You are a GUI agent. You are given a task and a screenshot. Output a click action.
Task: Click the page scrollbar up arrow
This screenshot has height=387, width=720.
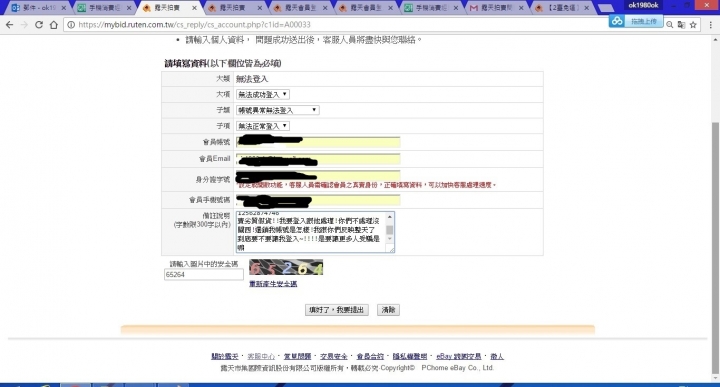click(x=715, y=40)
